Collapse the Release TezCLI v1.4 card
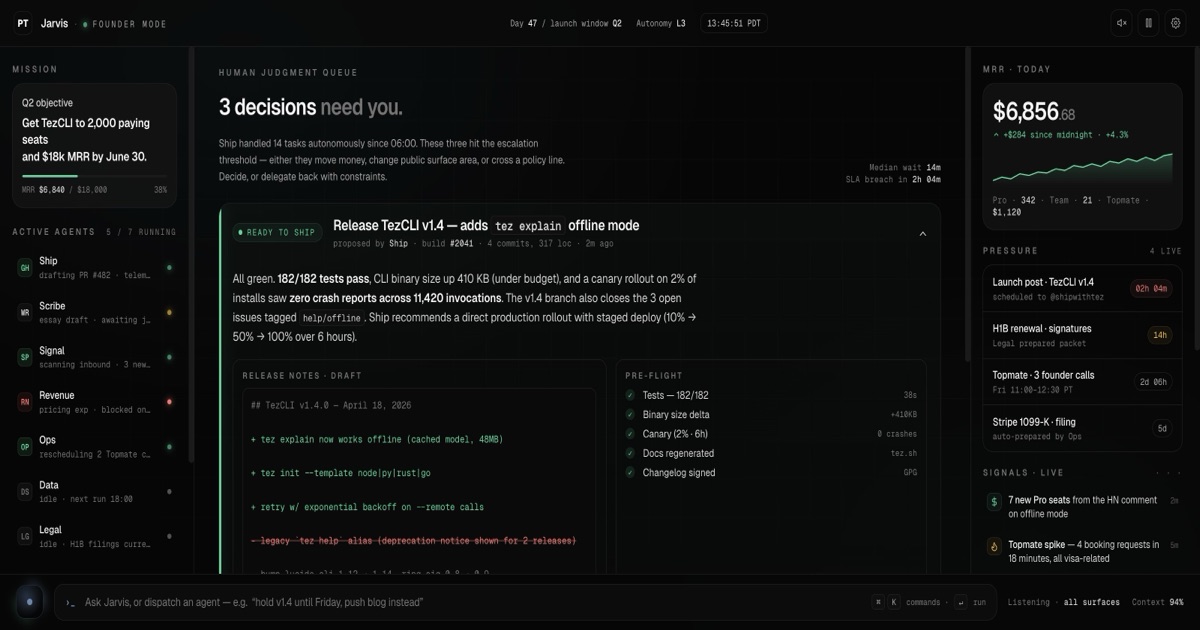 922,234
